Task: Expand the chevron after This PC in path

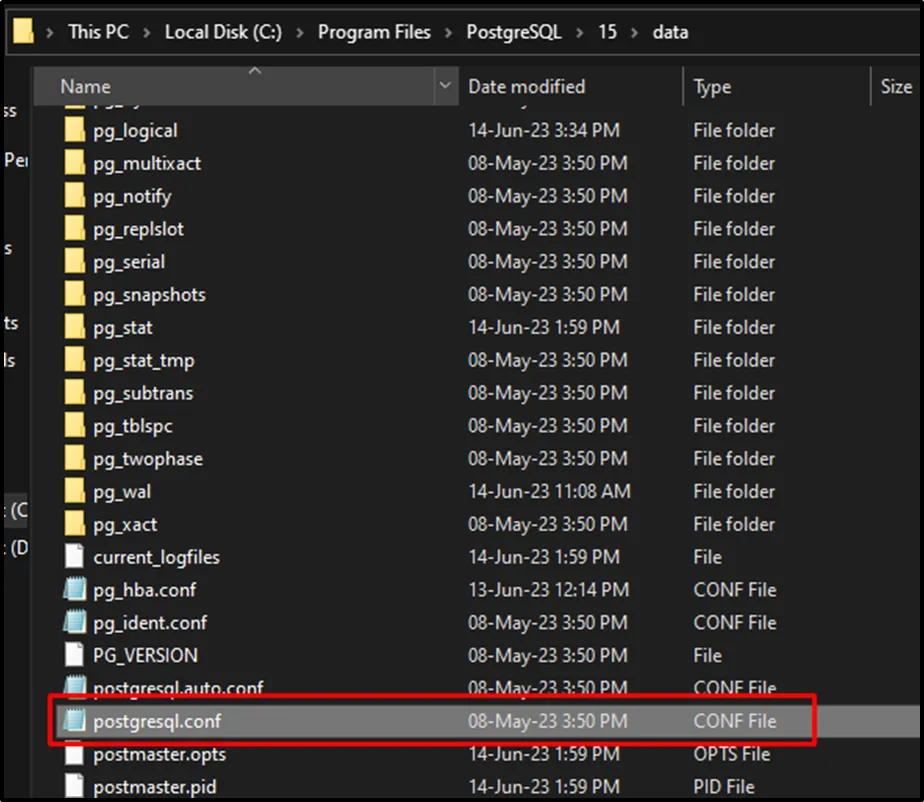Action: tap(147, 32)
